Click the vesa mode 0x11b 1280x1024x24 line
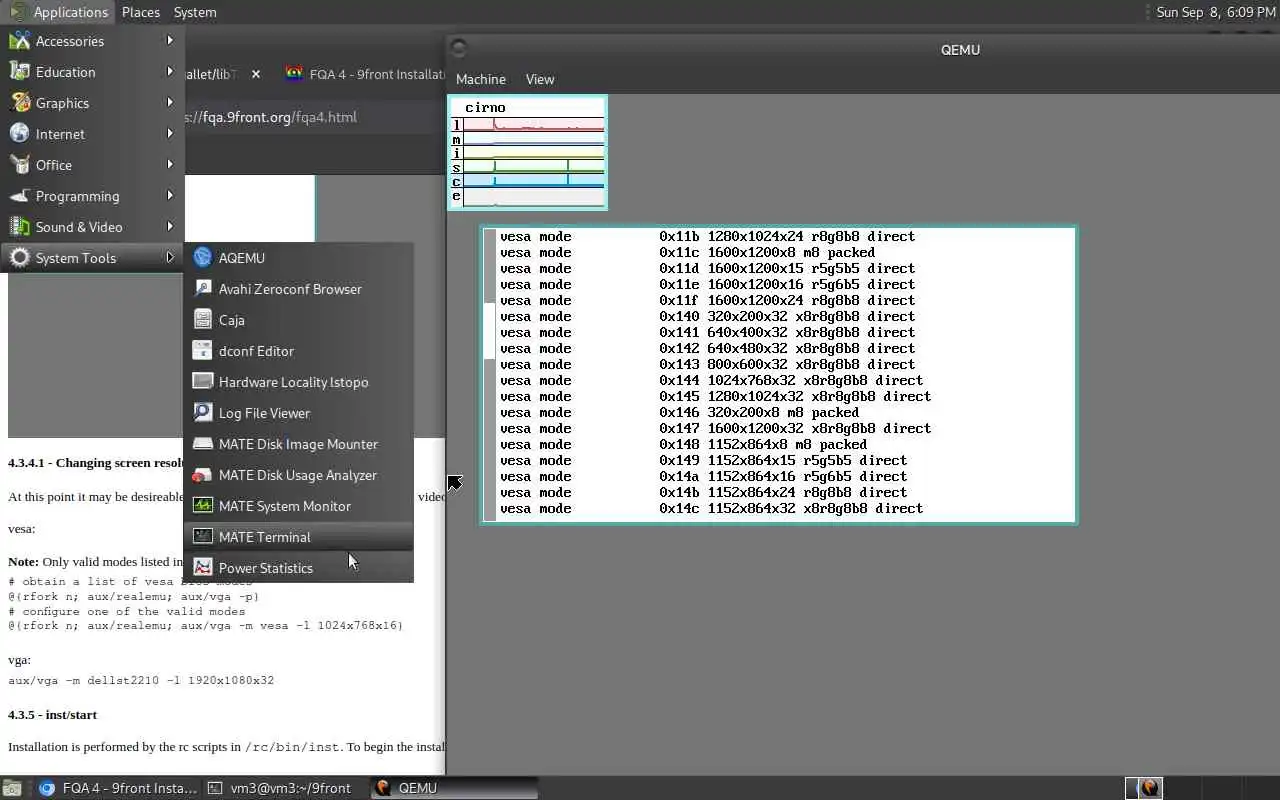Screen dimensions: 1280x800 coord(707,236)
